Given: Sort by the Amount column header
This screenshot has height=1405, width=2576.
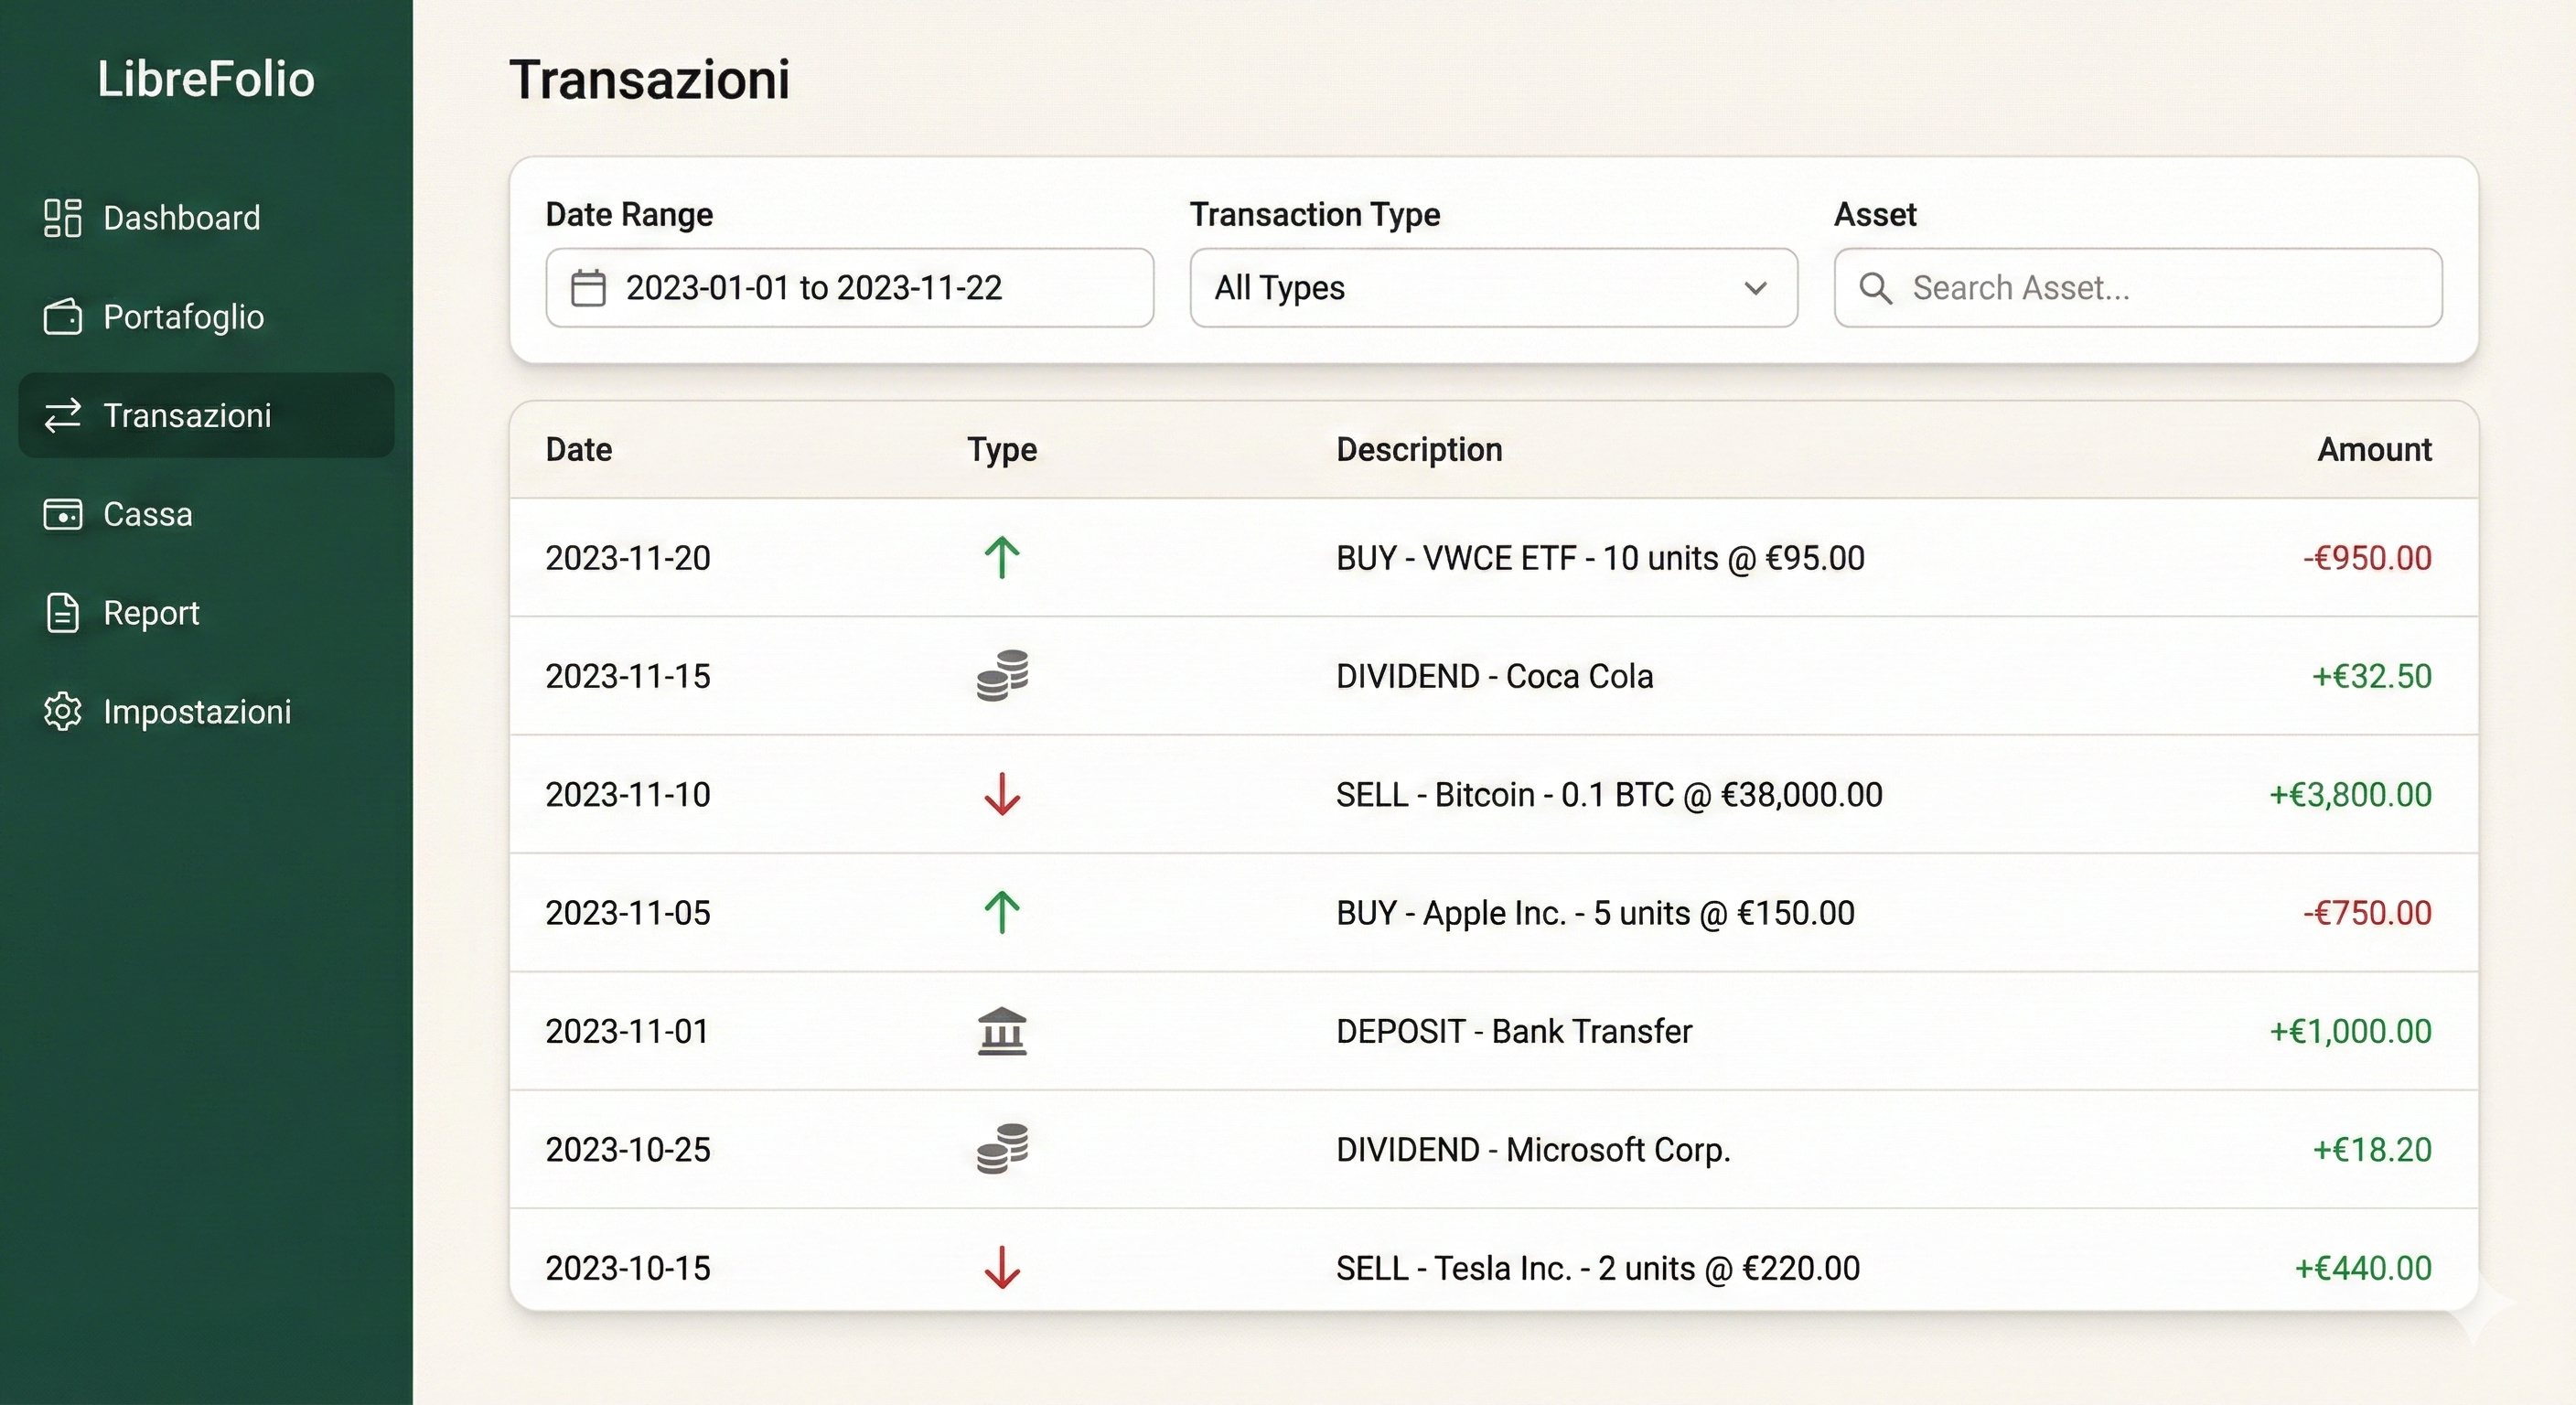Looking at the screenshot, I should pyautogui.click(x=2374, y=450).
